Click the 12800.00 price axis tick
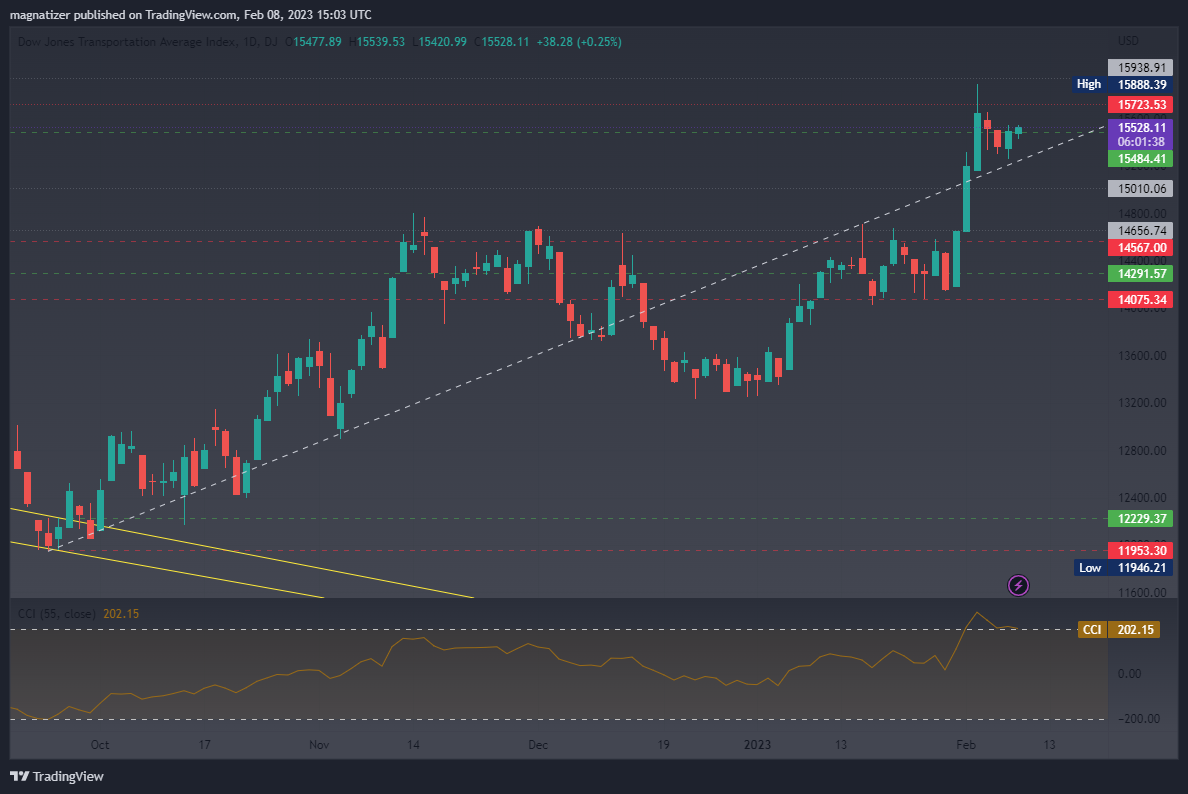The height and width of the screenshot is (794, 1188). coord(1142,450)
